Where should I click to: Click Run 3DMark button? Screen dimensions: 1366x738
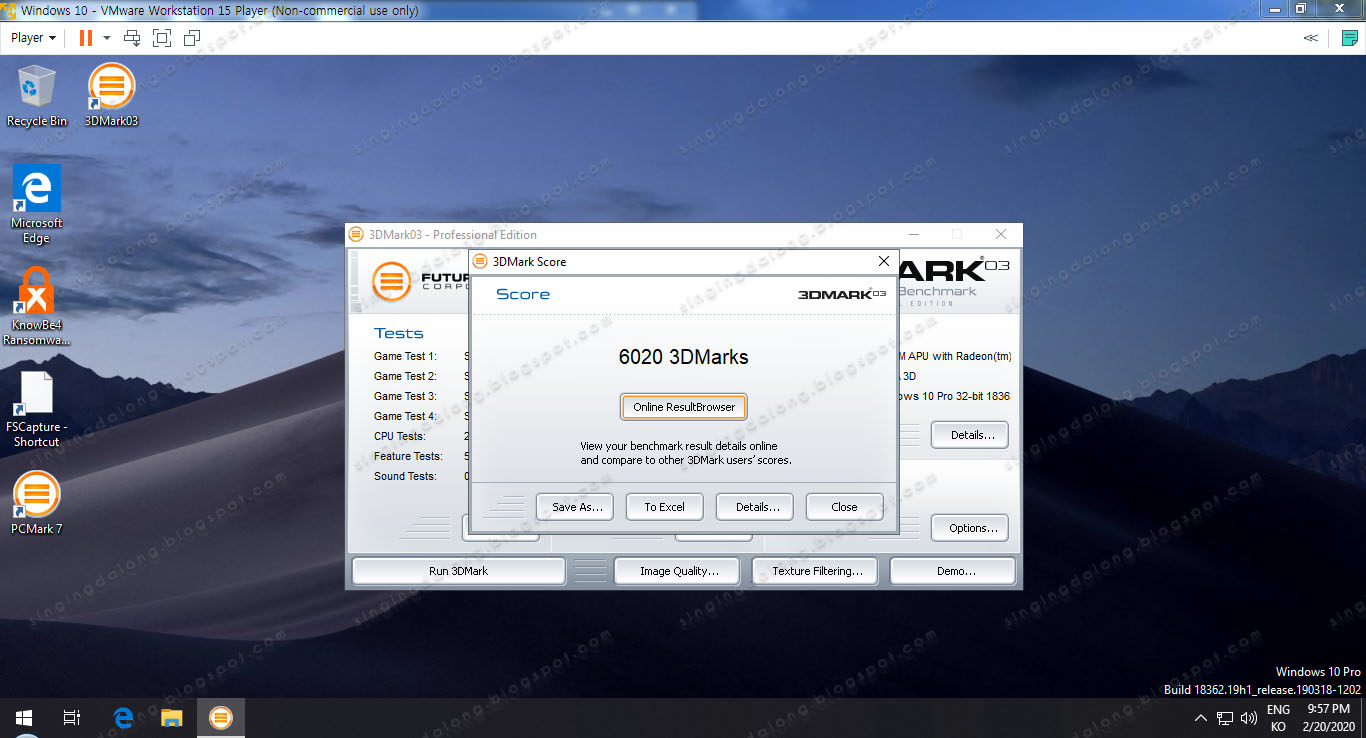coord(459,571)
